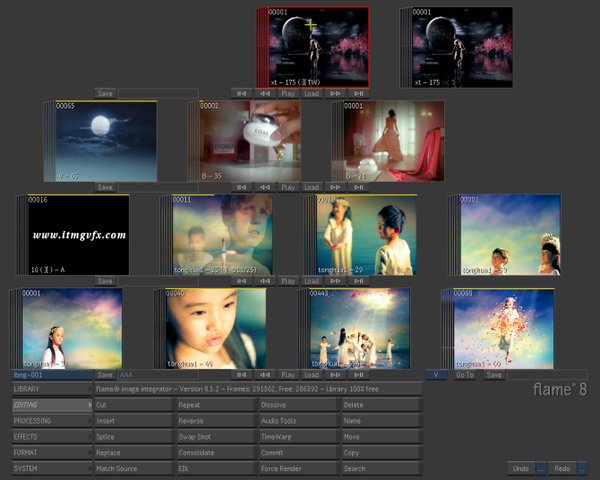Jump to first frame below xt – 175 clip
This screenshot has height=480, width=600.
[x=241, y=93]
